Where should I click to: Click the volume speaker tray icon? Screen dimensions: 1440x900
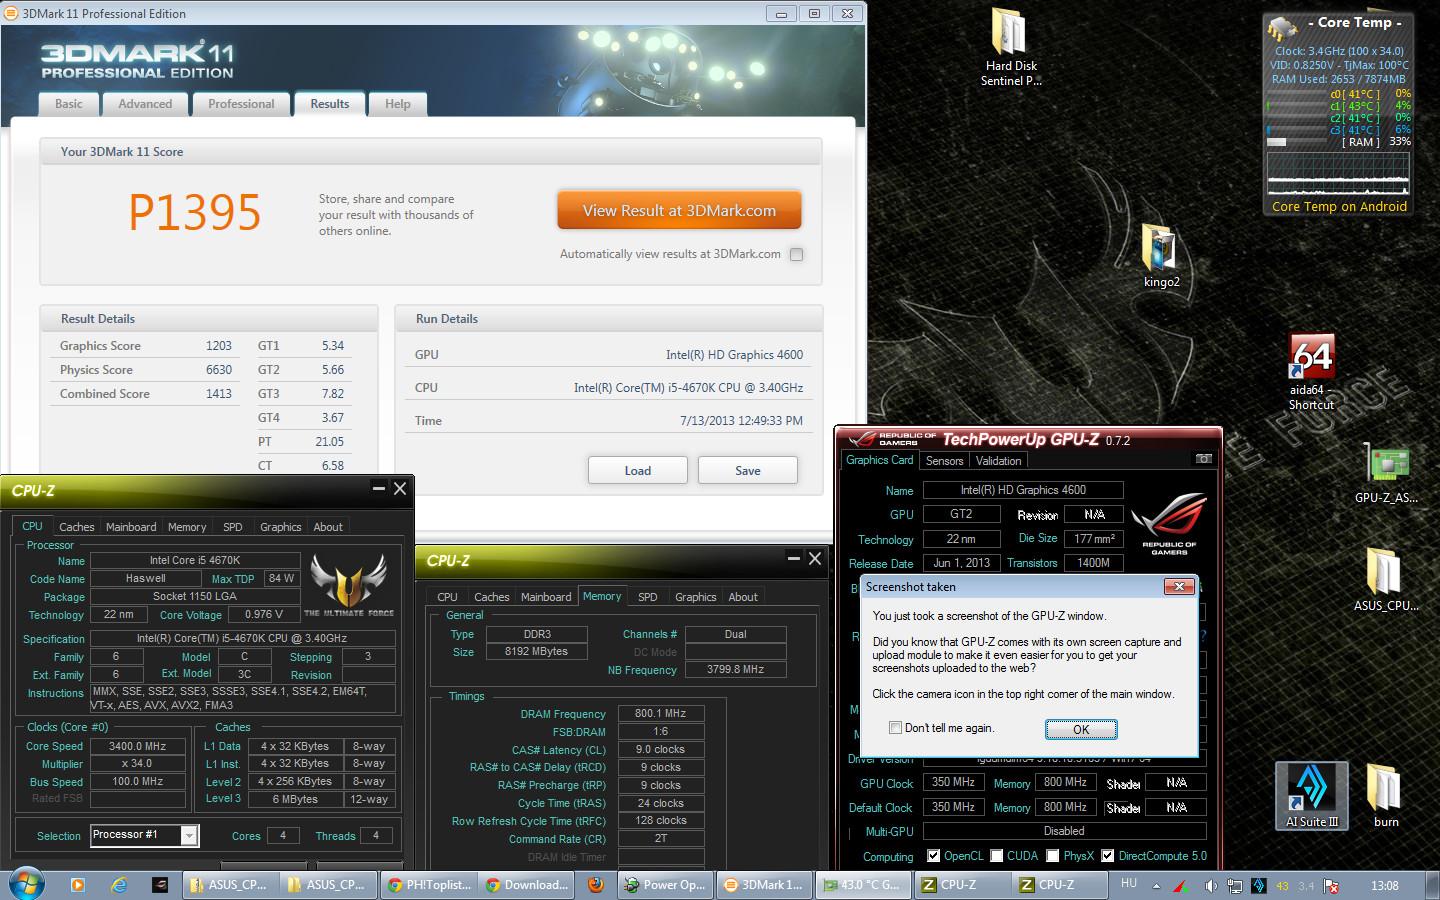[x=1210, y=885]
